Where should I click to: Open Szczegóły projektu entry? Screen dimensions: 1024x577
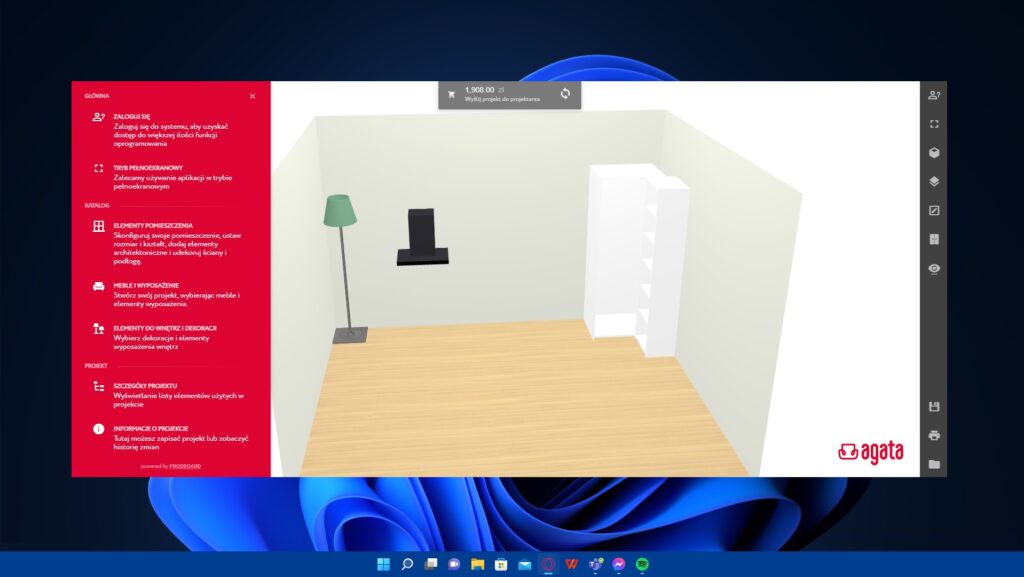[170, 395]
